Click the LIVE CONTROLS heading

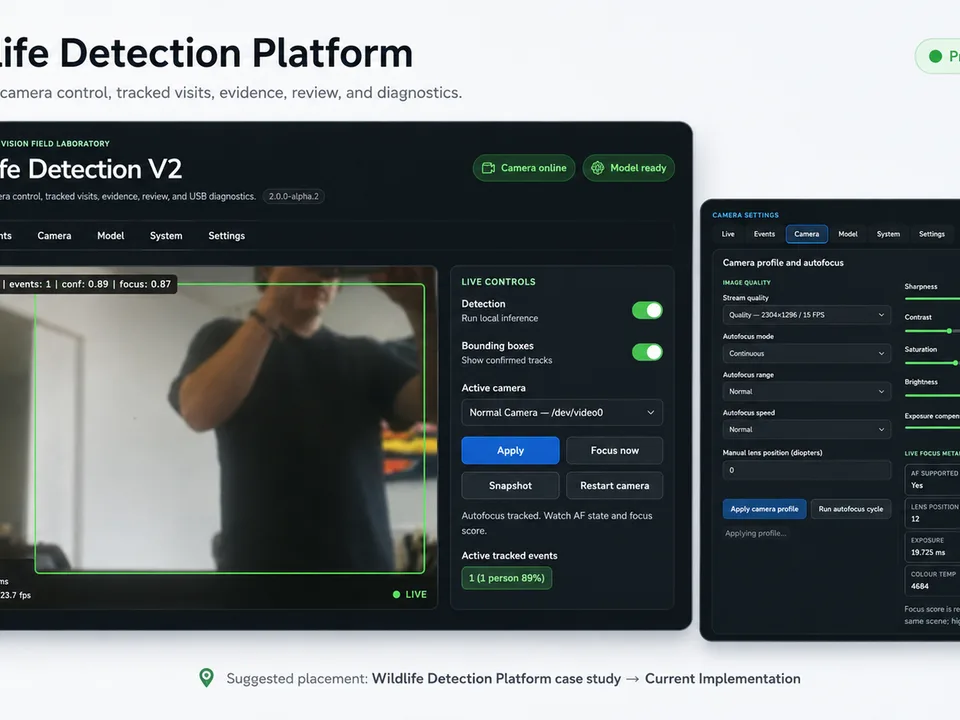coord(498,282)
